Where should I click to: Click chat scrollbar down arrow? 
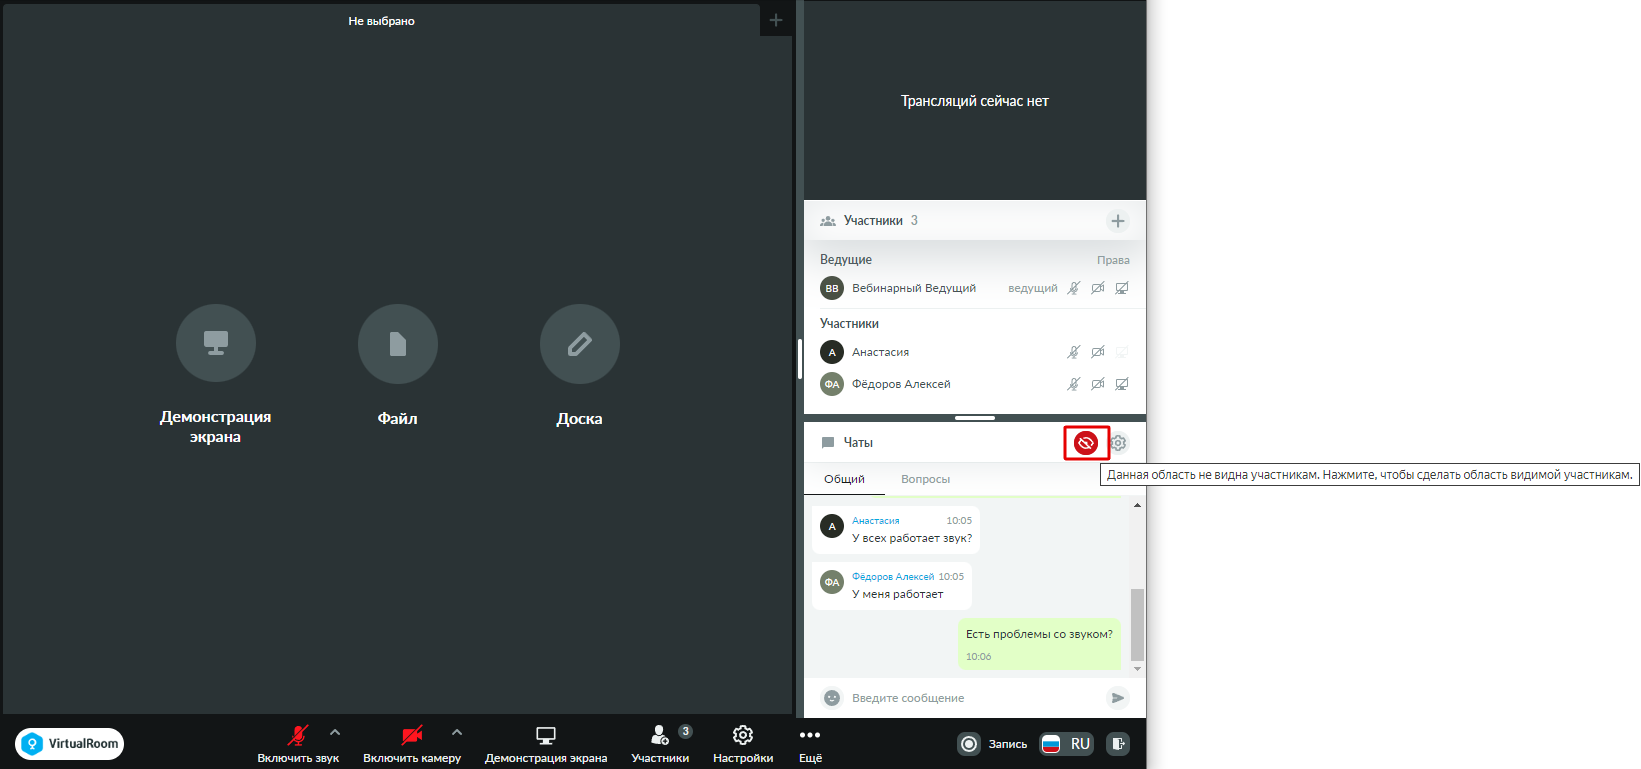(x=1137, y=669)
